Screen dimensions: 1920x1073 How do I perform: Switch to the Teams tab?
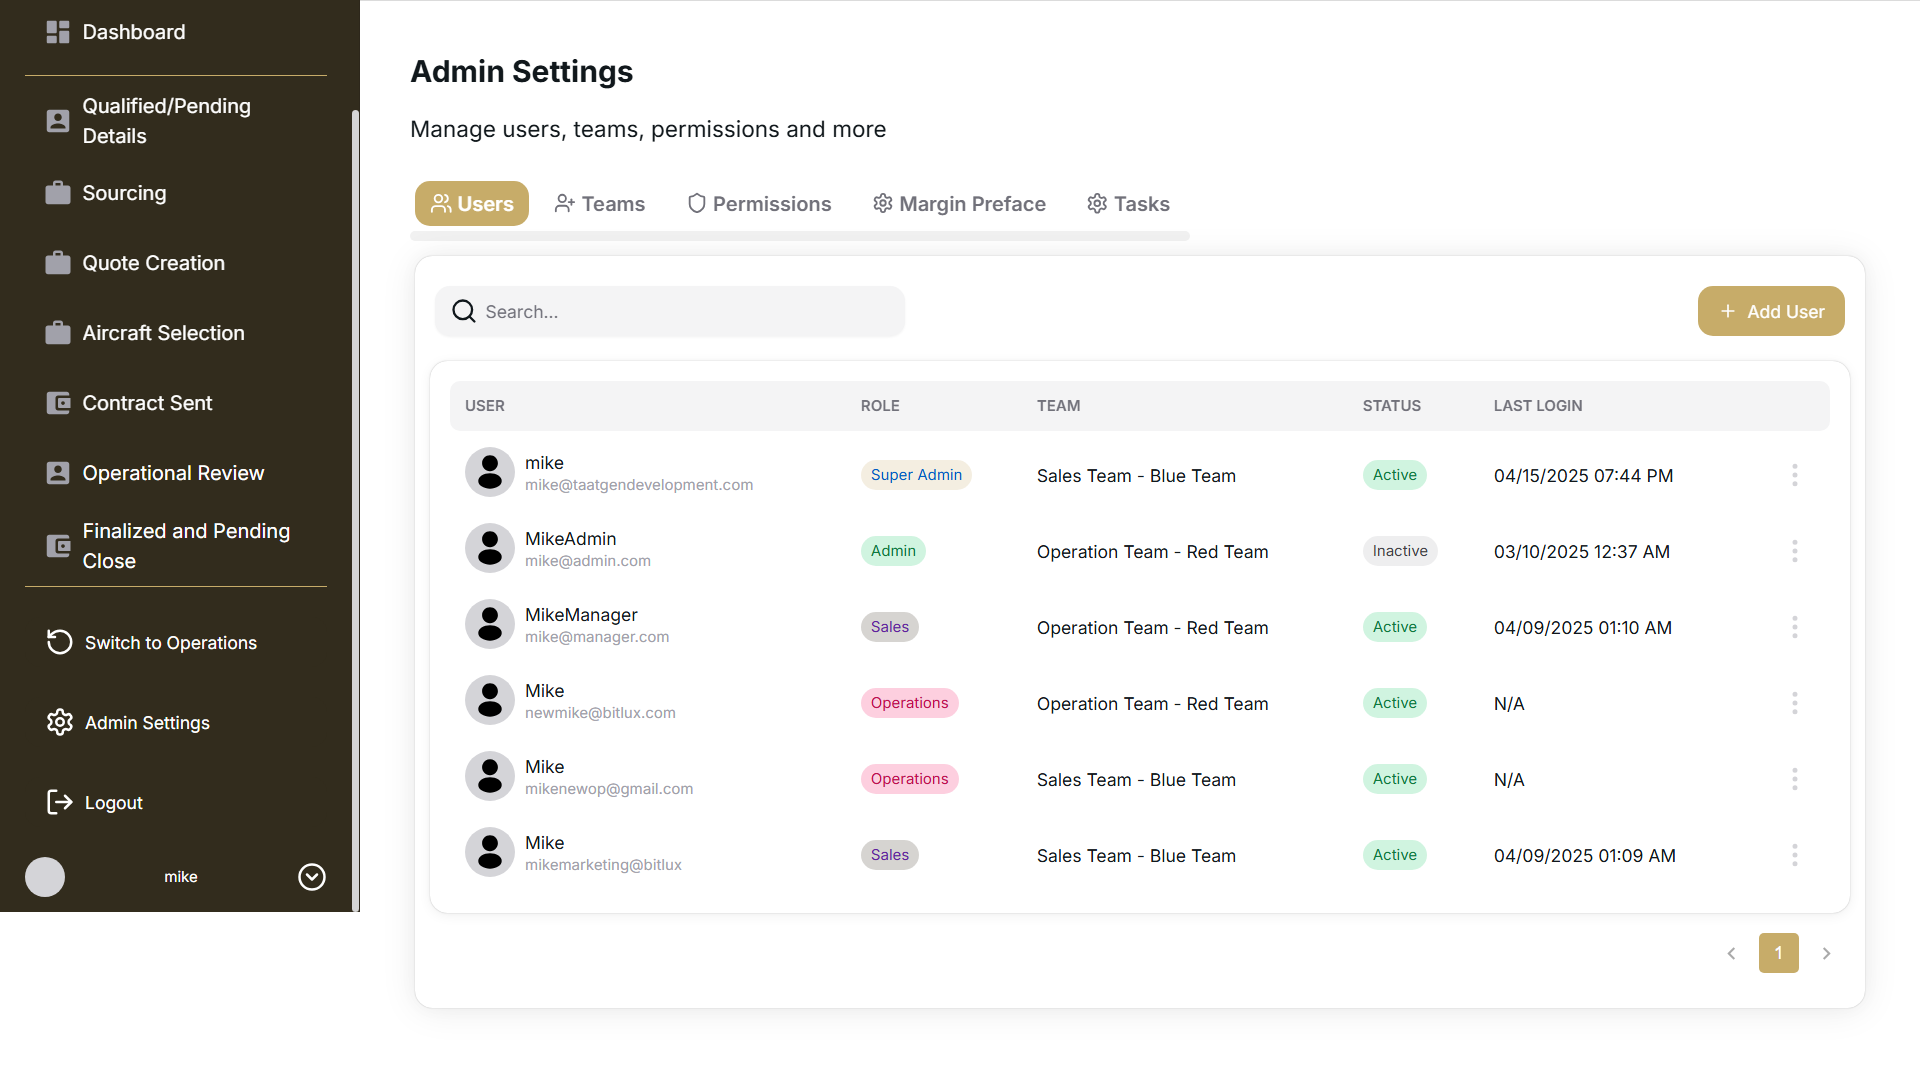click(600, 204)
